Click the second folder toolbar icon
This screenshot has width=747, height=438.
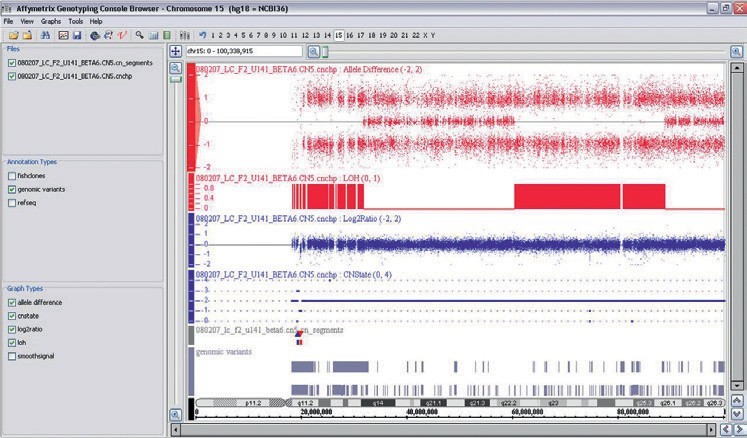coord(27,35)
